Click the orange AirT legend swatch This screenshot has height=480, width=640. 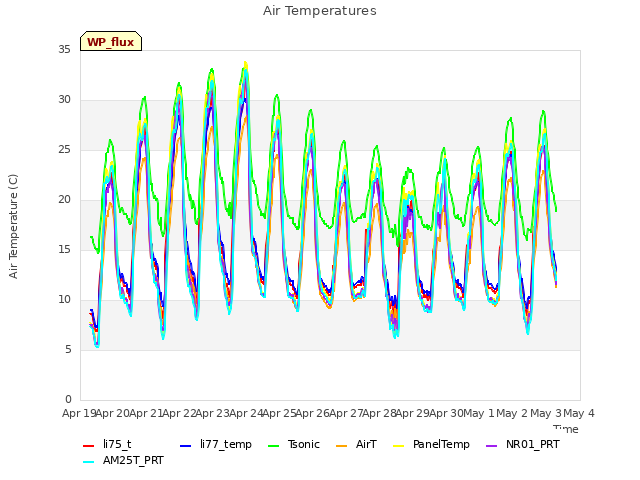pyautogui.click(x=342, y=446)
